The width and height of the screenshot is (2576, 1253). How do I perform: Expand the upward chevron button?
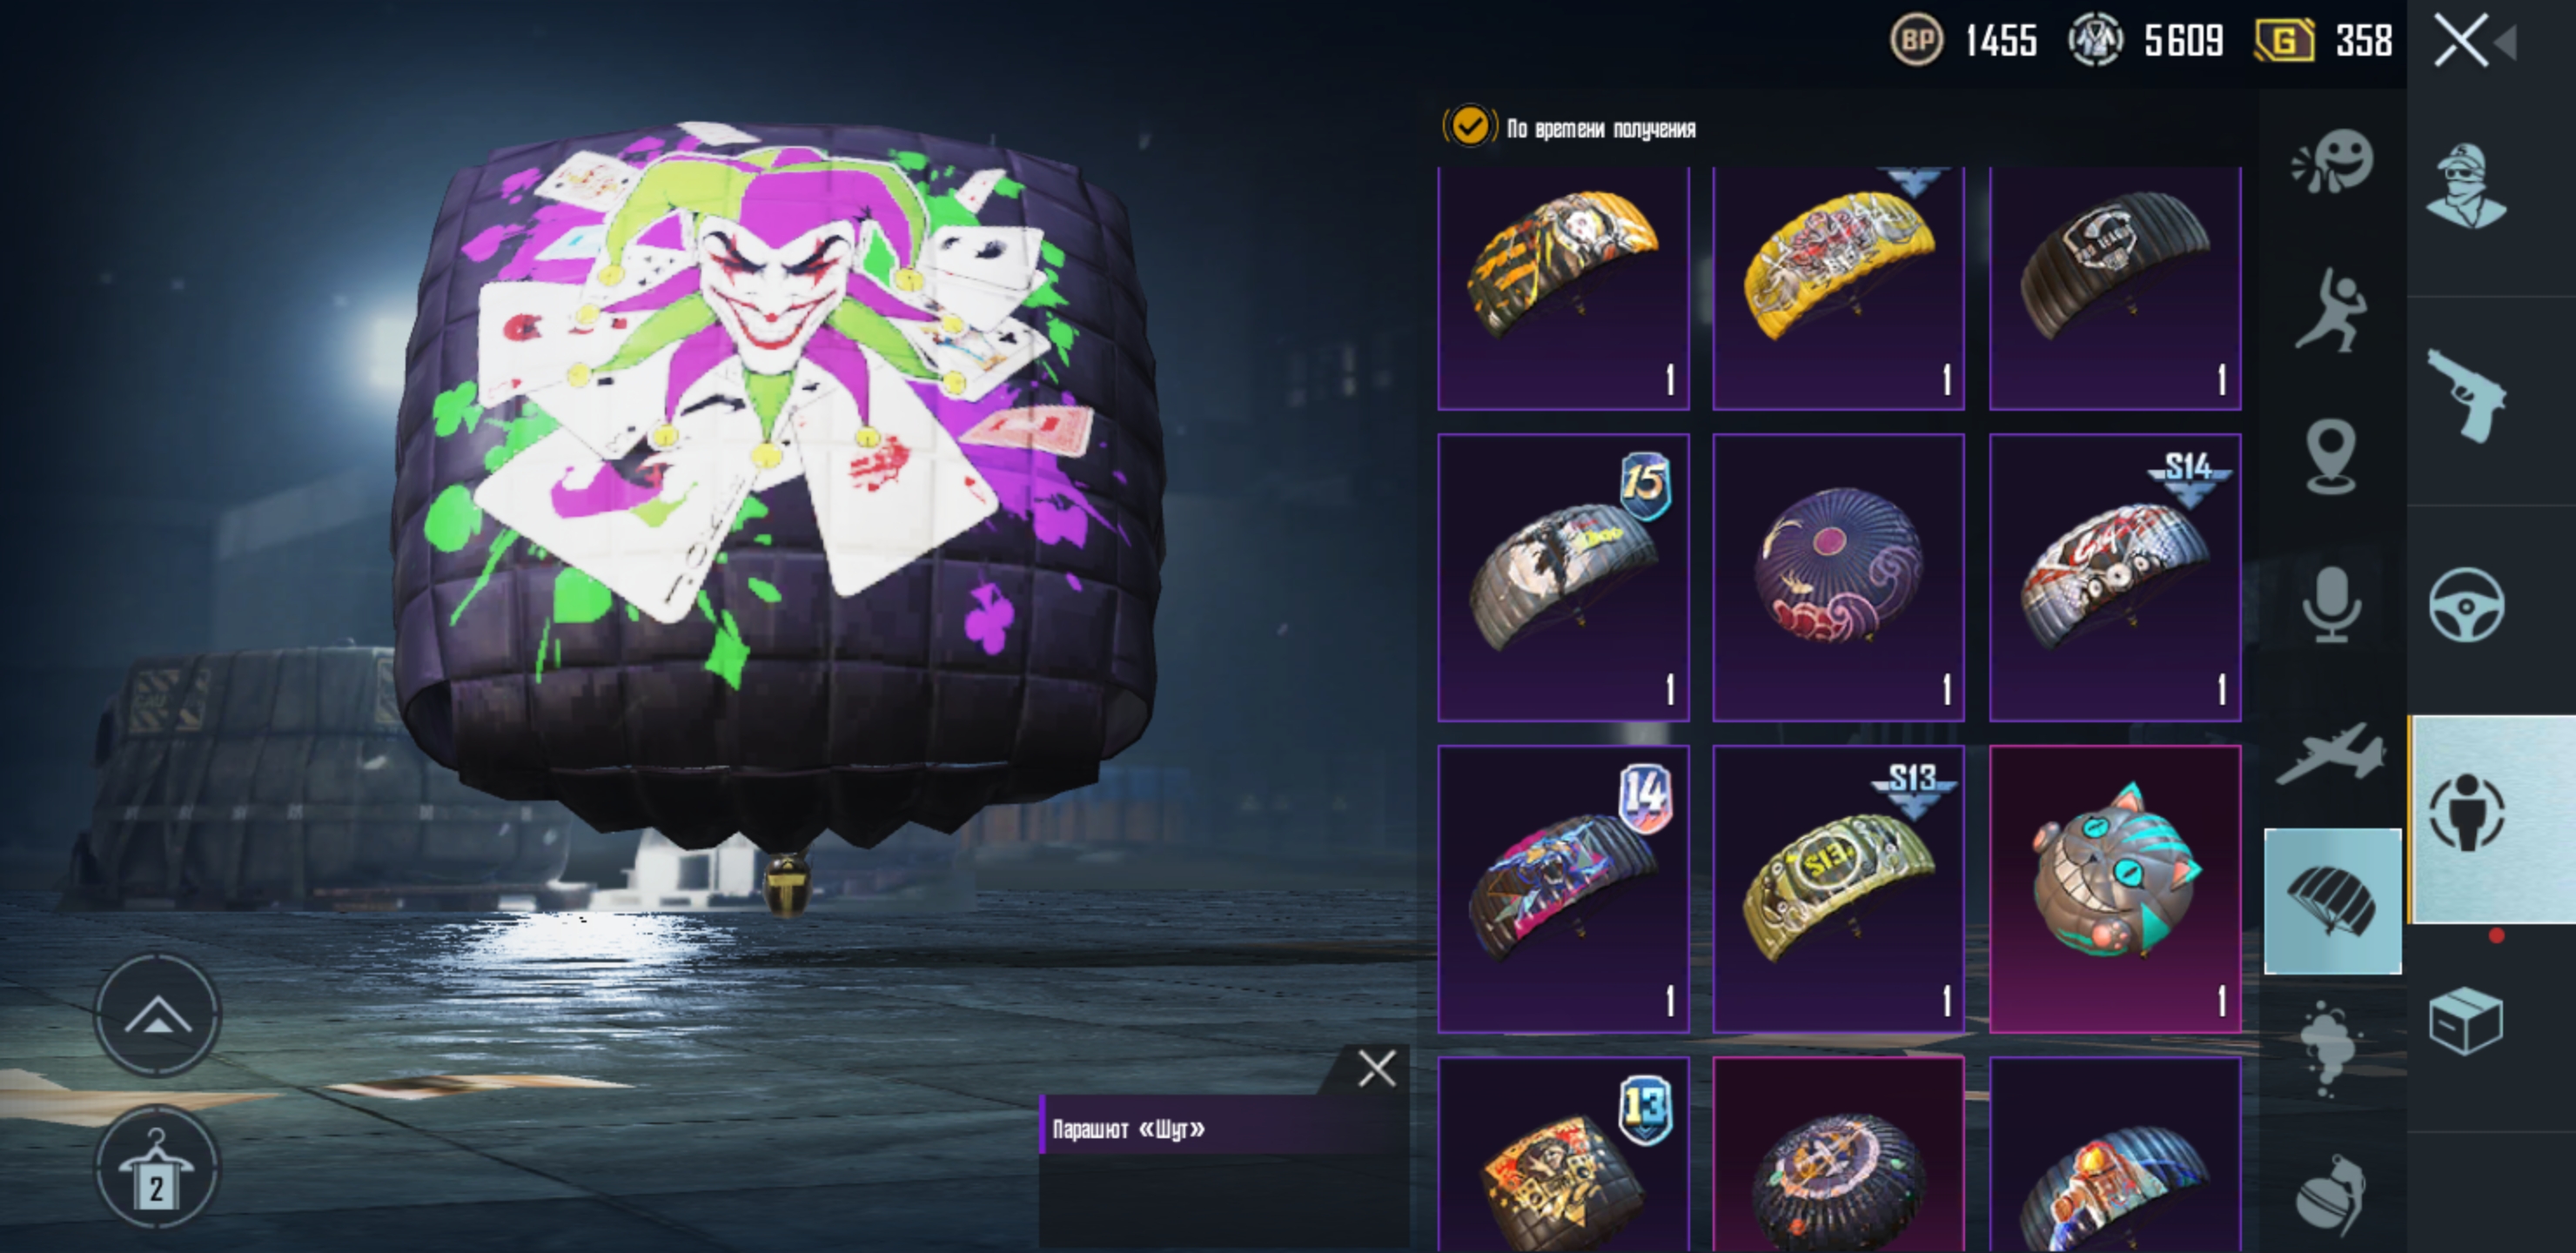click(x=157, y=1015)
